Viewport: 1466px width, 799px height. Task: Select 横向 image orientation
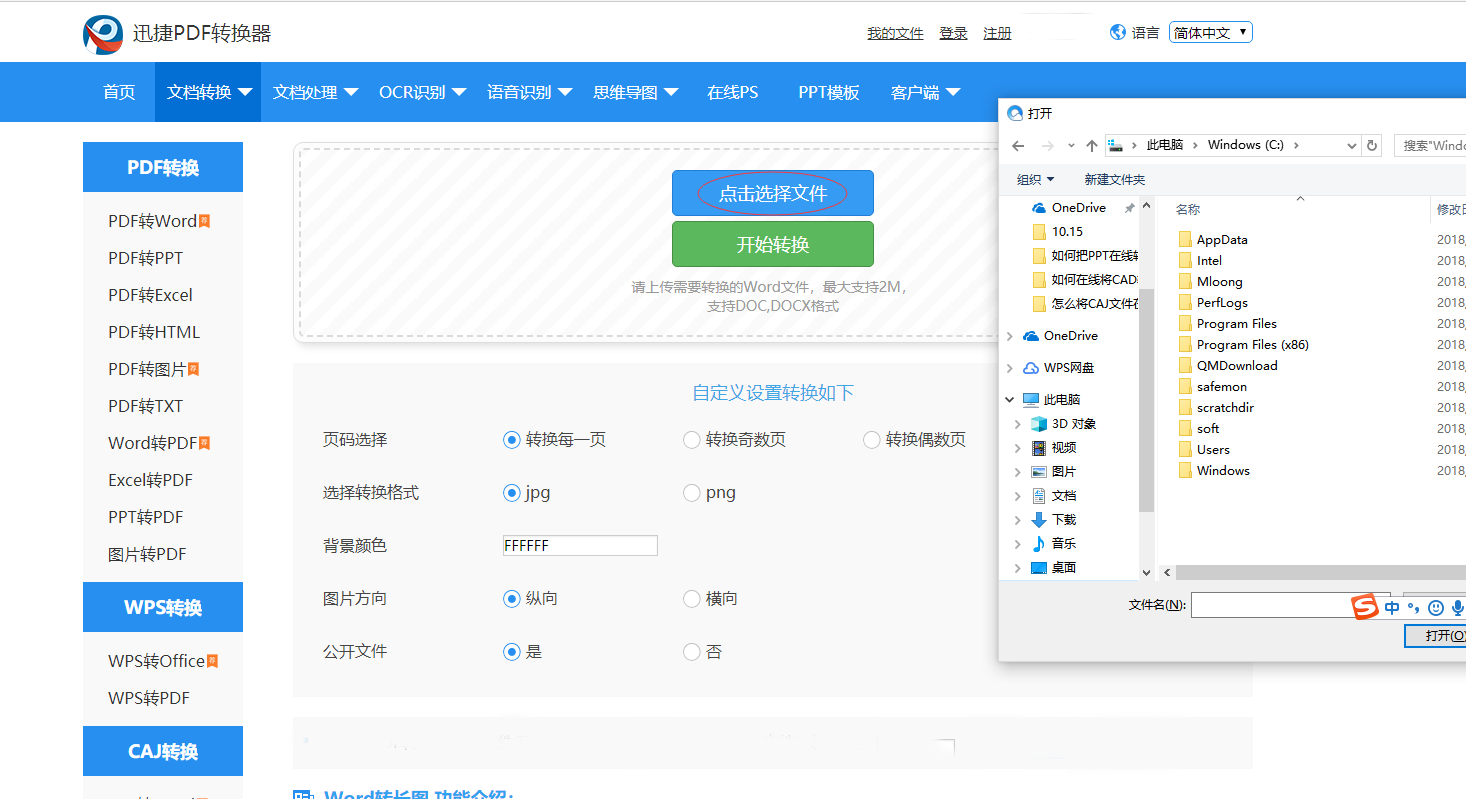[691, 599]
